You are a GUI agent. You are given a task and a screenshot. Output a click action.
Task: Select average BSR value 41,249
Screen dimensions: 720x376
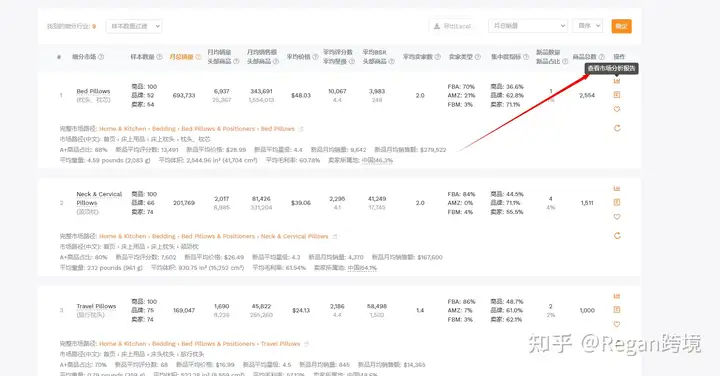377,199
